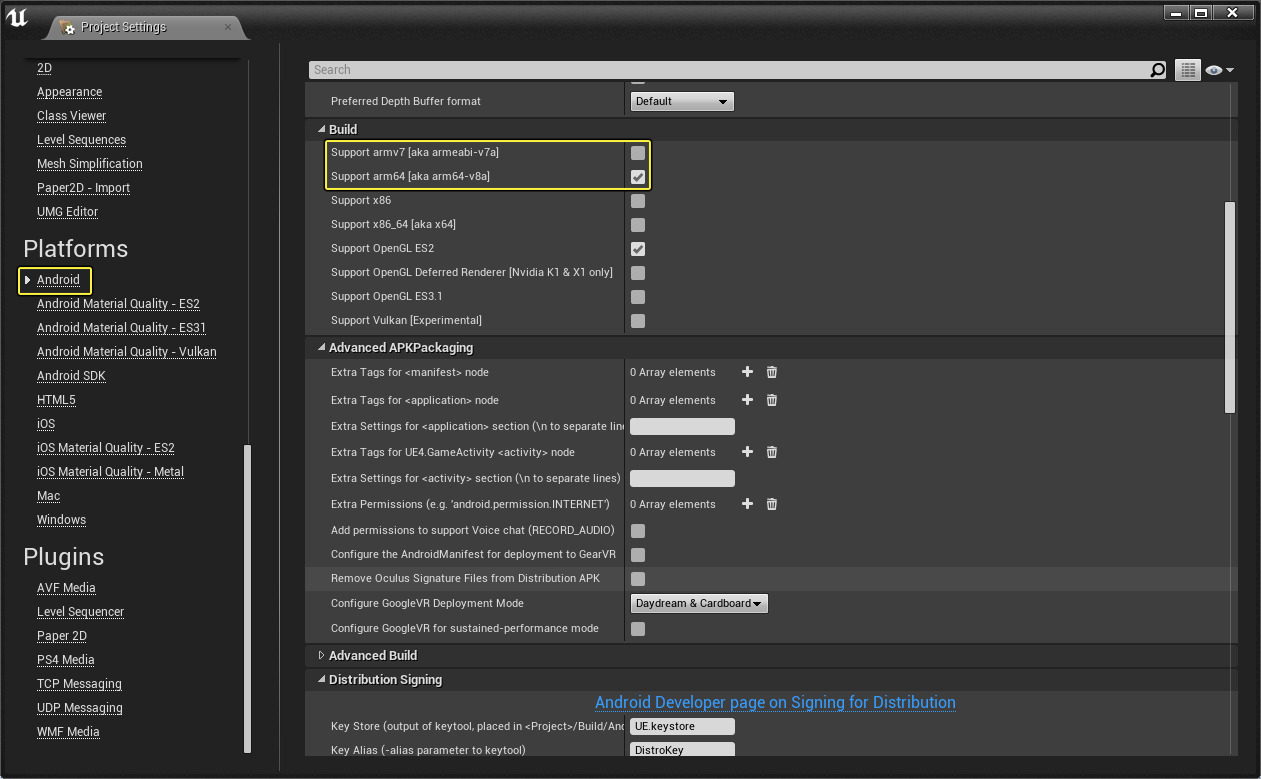
Task: Click the Unreal Engine logo icon
Action: [17, 20]
